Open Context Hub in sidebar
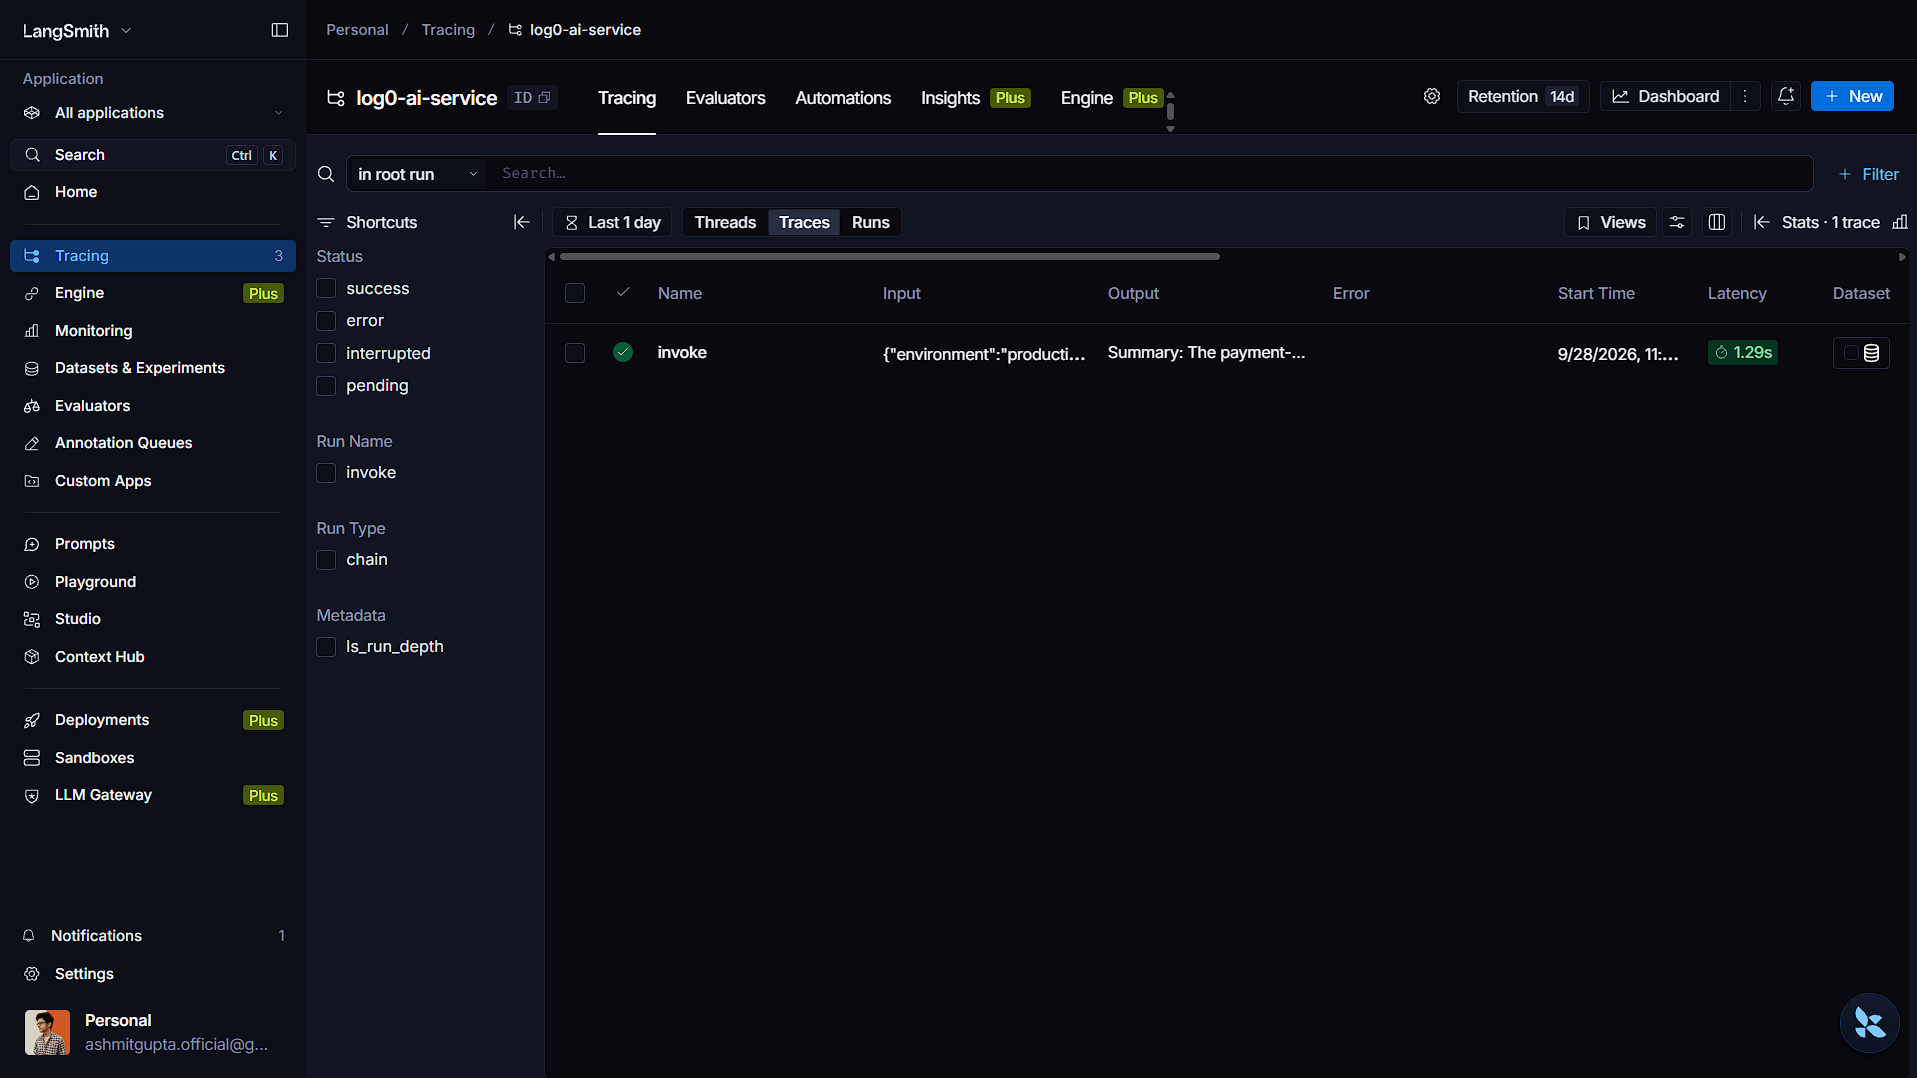Image resolution: width=1917 pixels, height=1078 pixels. (153, 657)
